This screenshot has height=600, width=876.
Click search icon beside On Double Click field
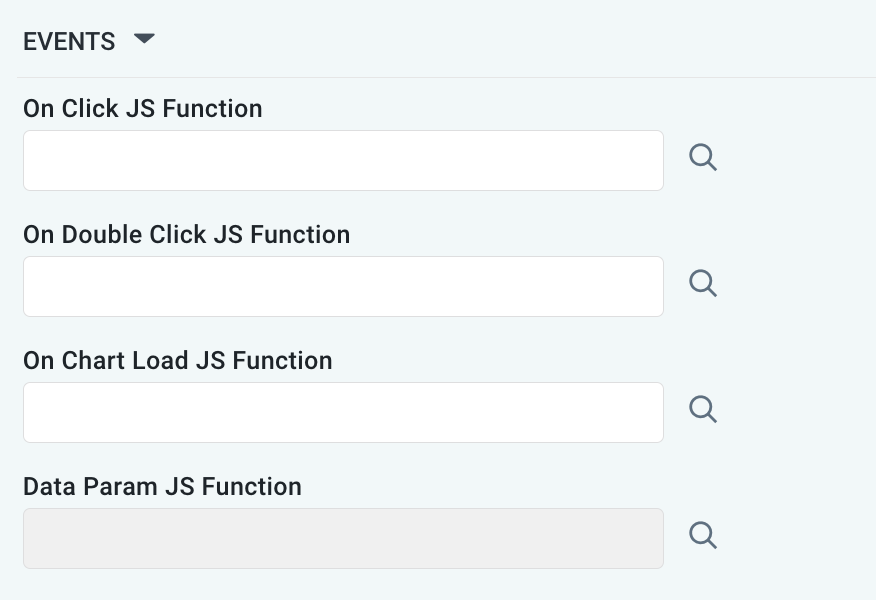(x=703, y=284)
